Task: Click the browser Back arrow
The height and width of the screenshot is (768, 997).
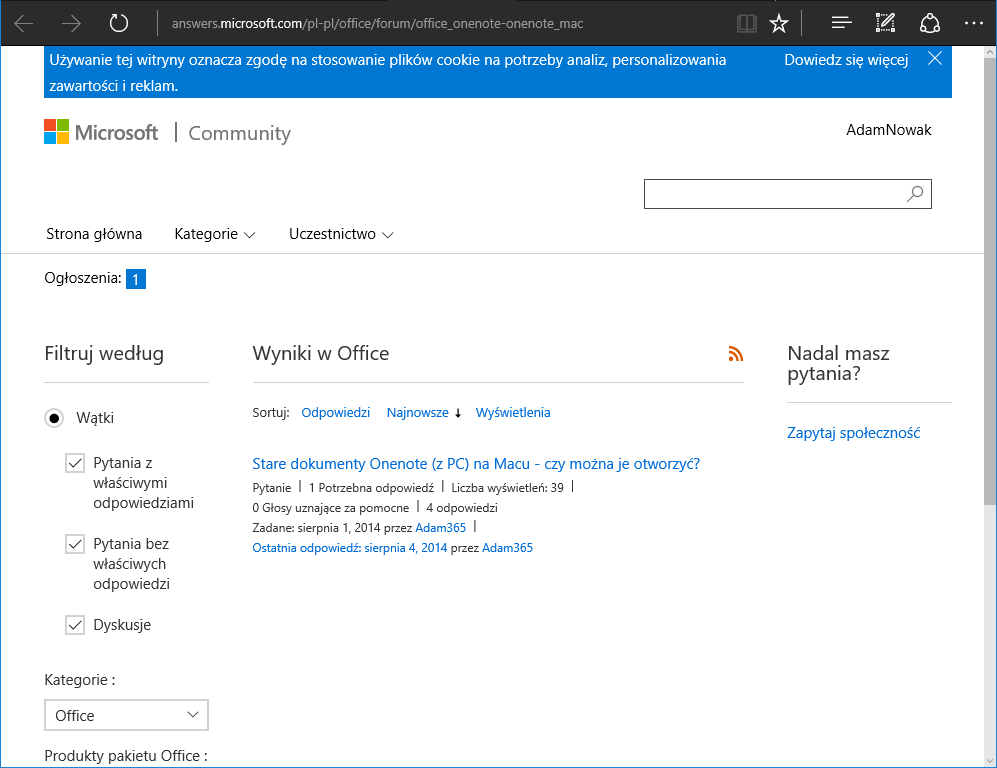Action: click(24, 24)
